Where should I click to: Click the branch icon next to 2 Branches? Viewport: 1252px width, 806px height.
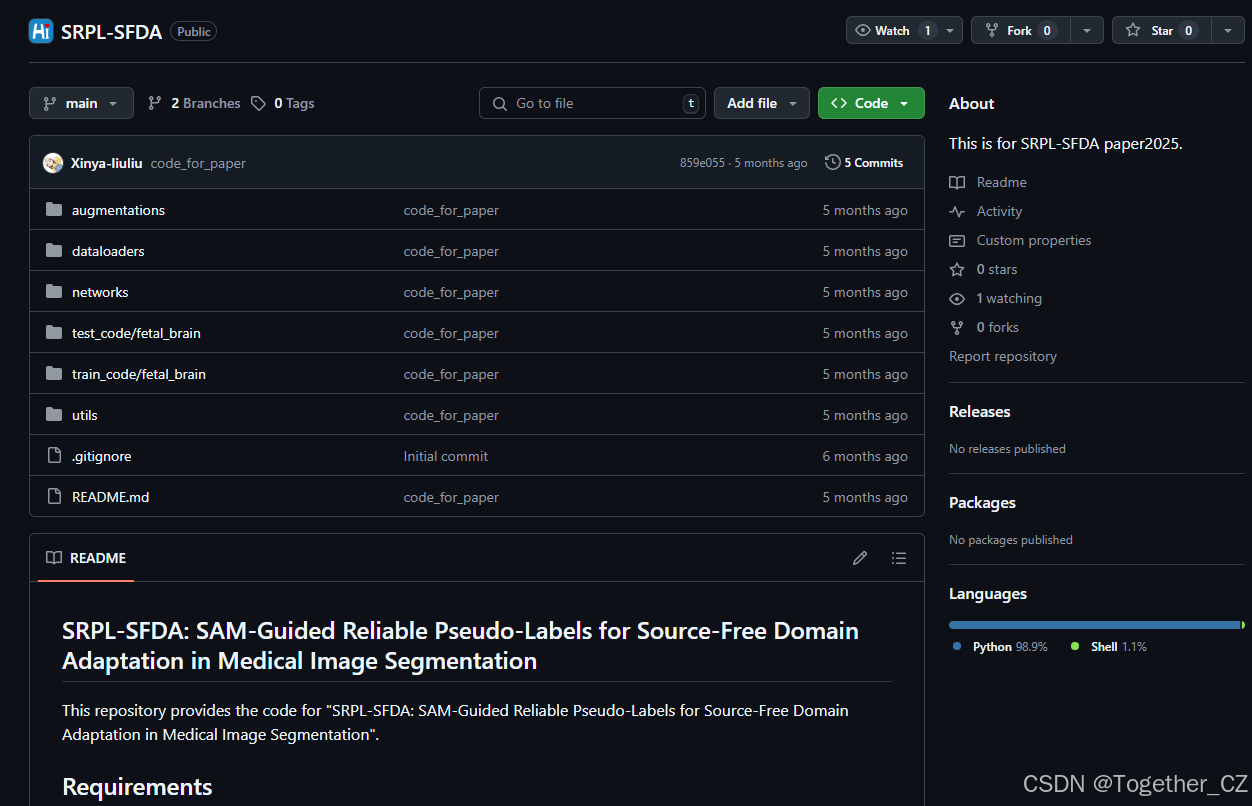tap(155, 103)
